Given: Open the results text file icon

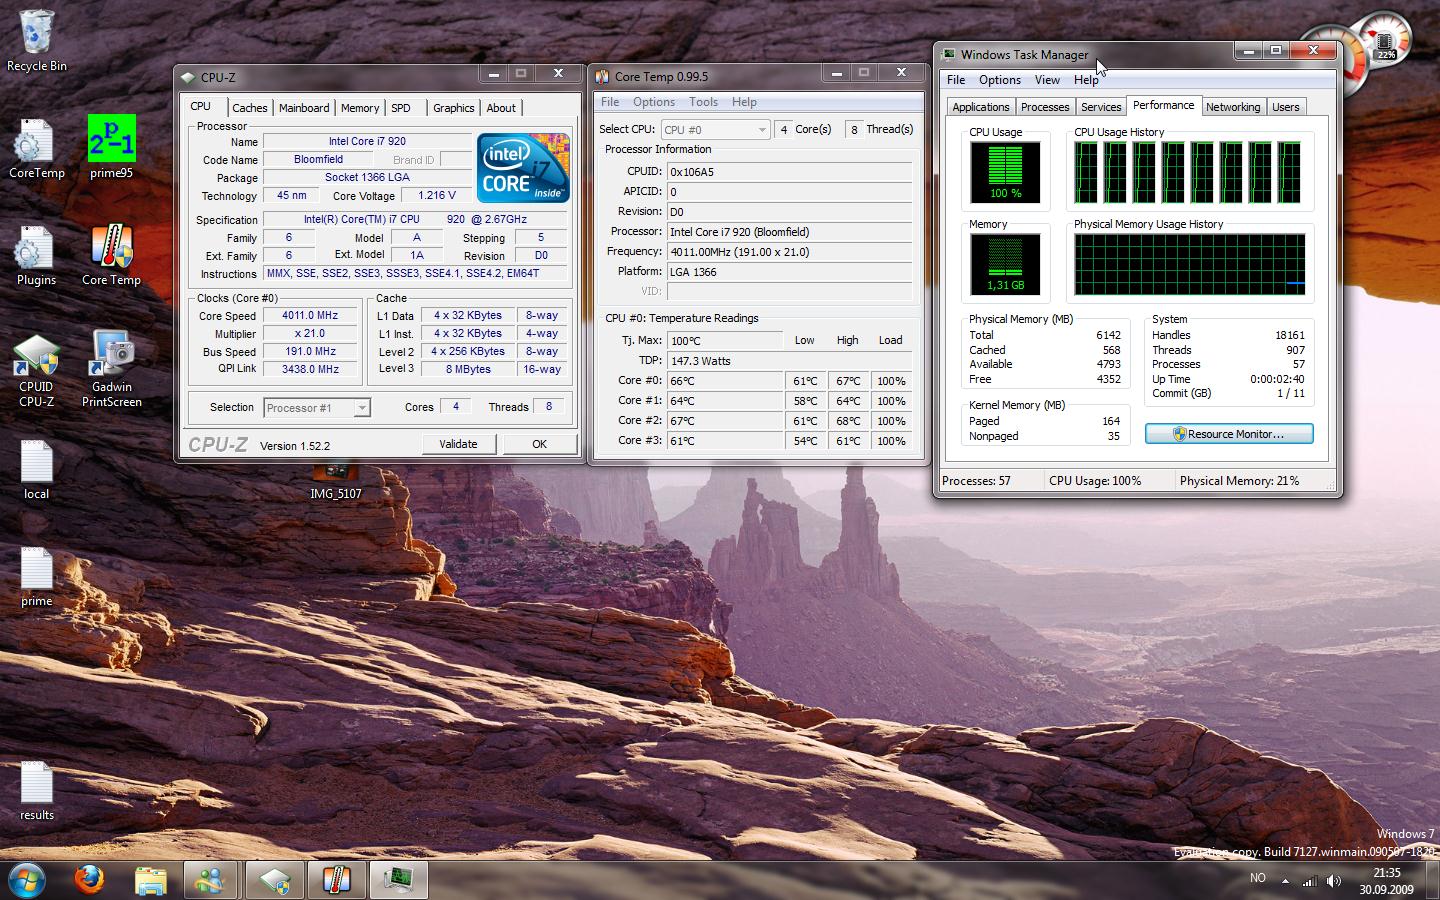Looking at the screenshot, I should coord(37,791).
